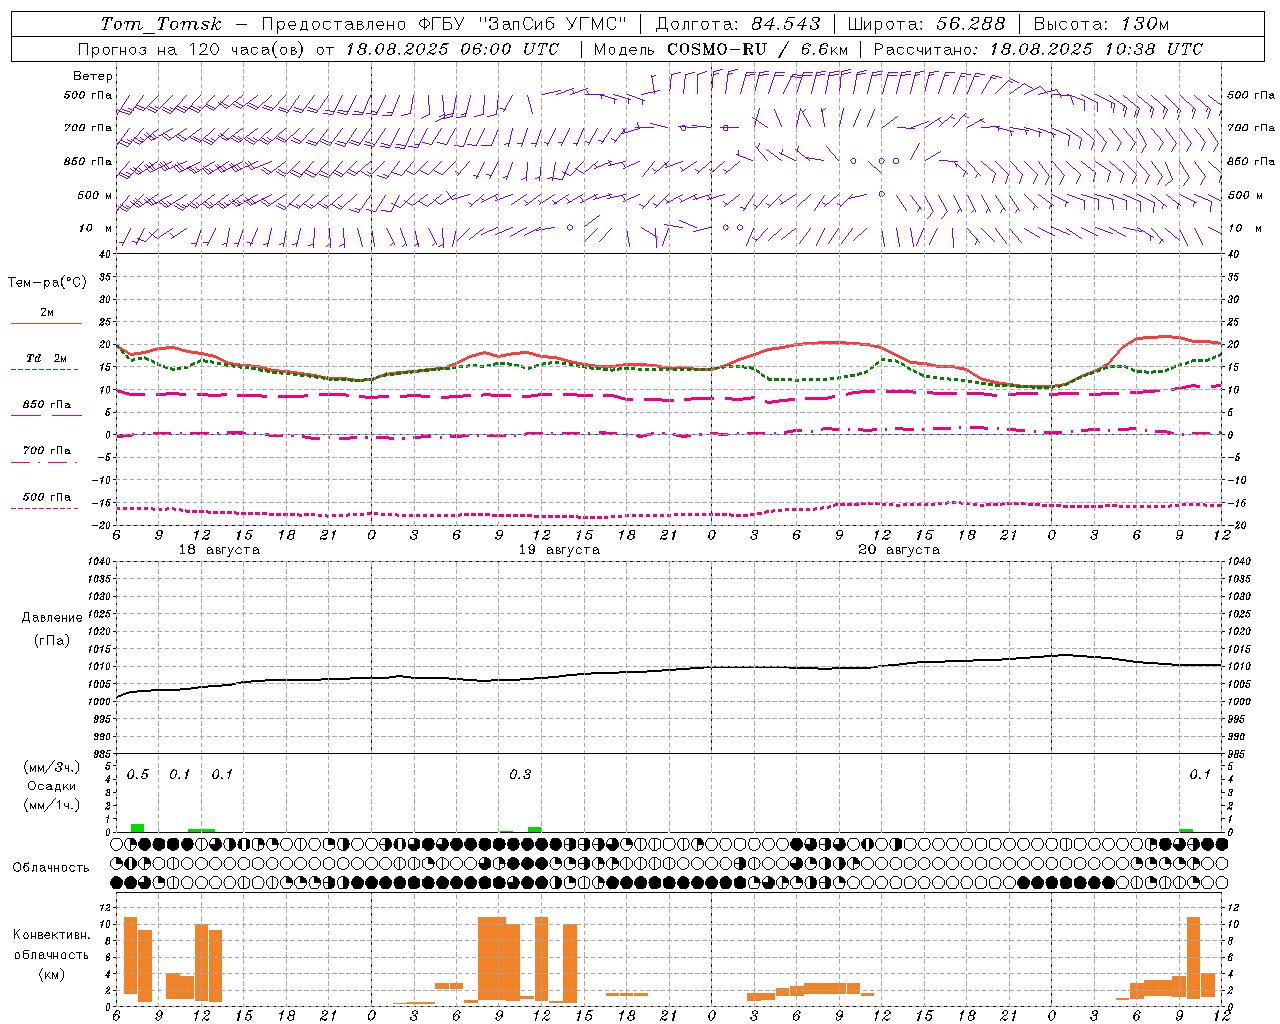Click the station name "Tom_Tomsk"
This screenshot has height=1024, width=1280.
[x=161, y=24]
